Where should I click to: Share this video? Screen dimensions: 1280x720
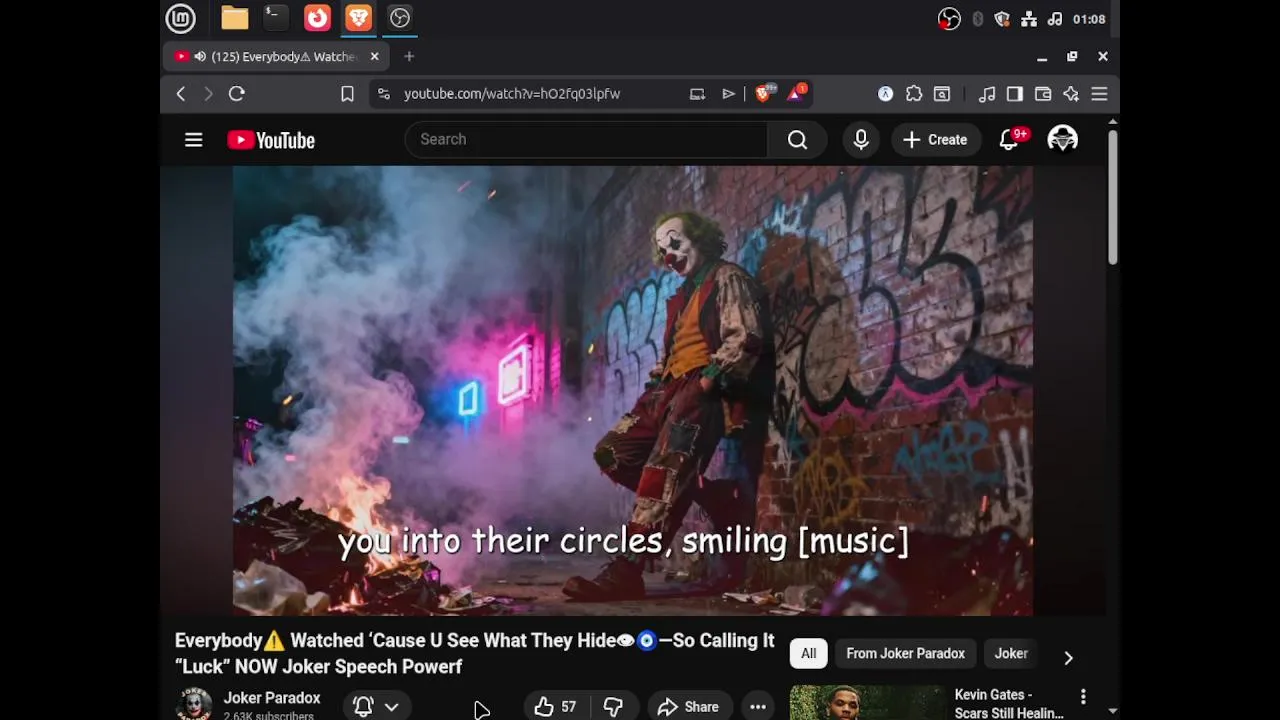click(x=688, y=707)
